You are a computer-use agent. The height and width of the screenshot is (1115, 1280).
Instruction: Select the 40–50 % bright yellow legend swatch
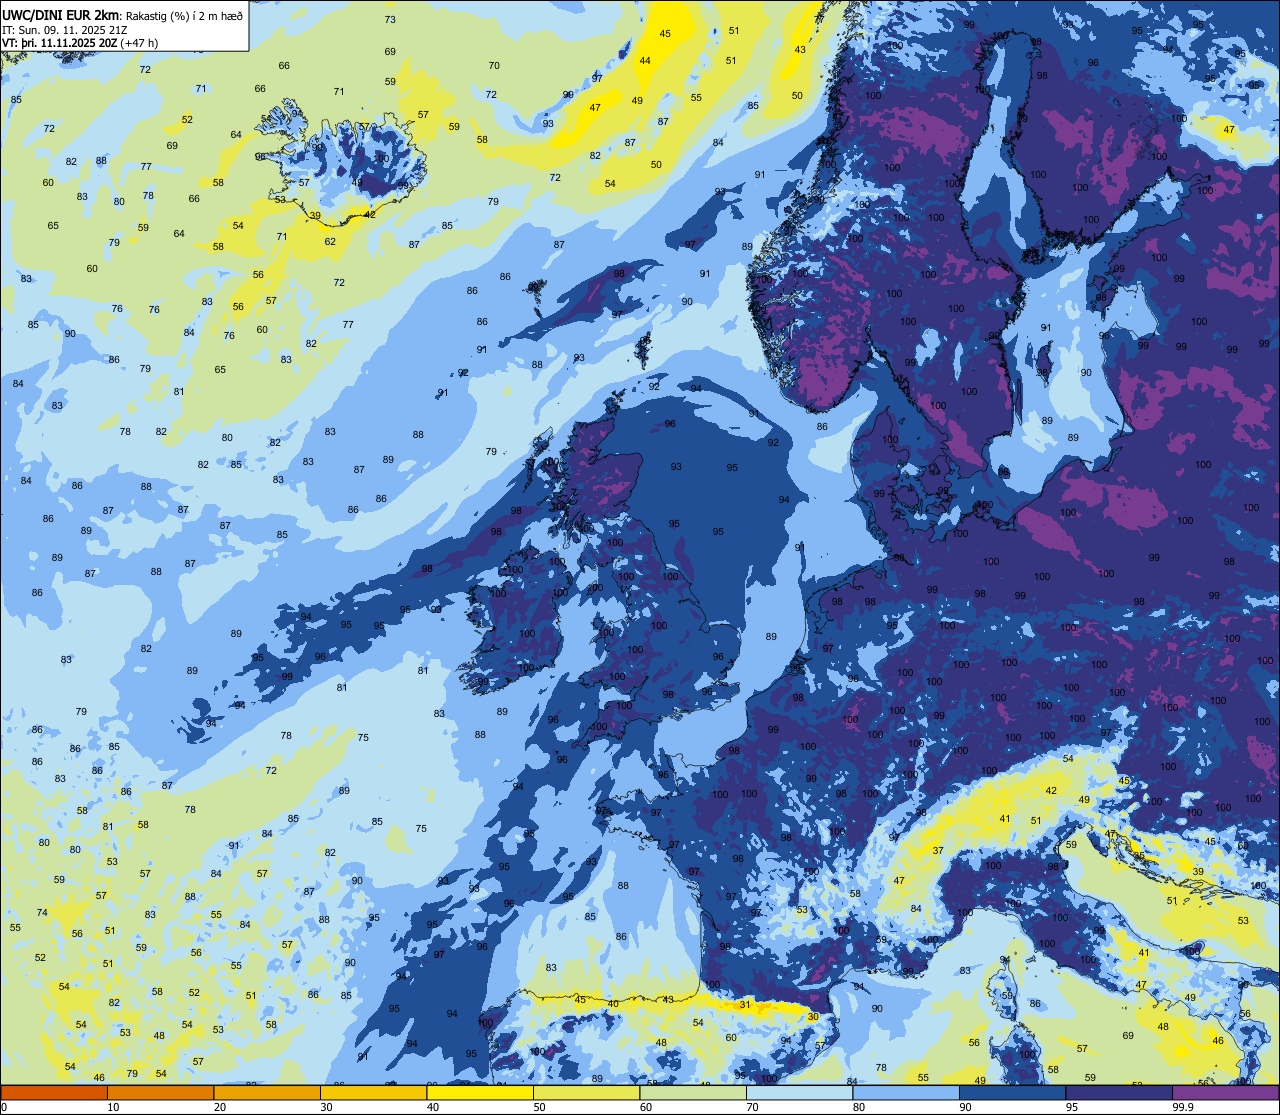(x=480, y=1092)
